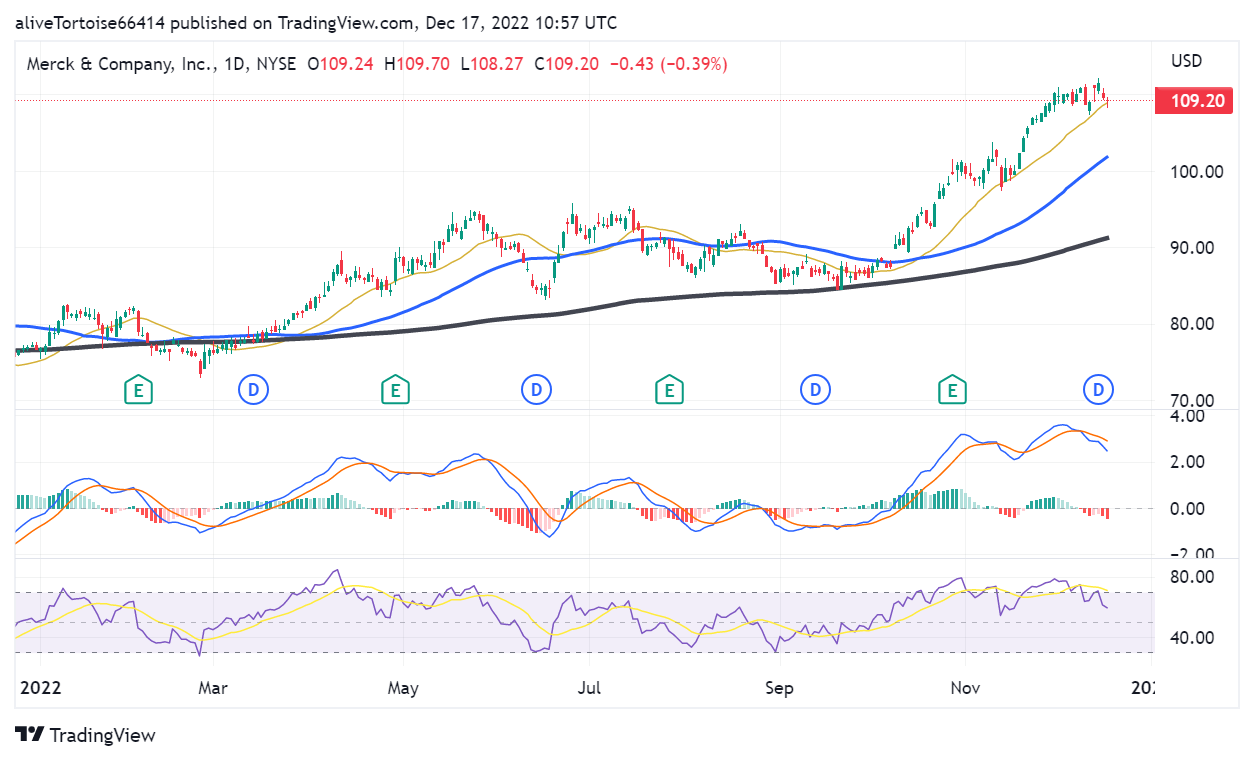Click the May label on time axis
1254x761 pixels.
(x=403, y=688)
